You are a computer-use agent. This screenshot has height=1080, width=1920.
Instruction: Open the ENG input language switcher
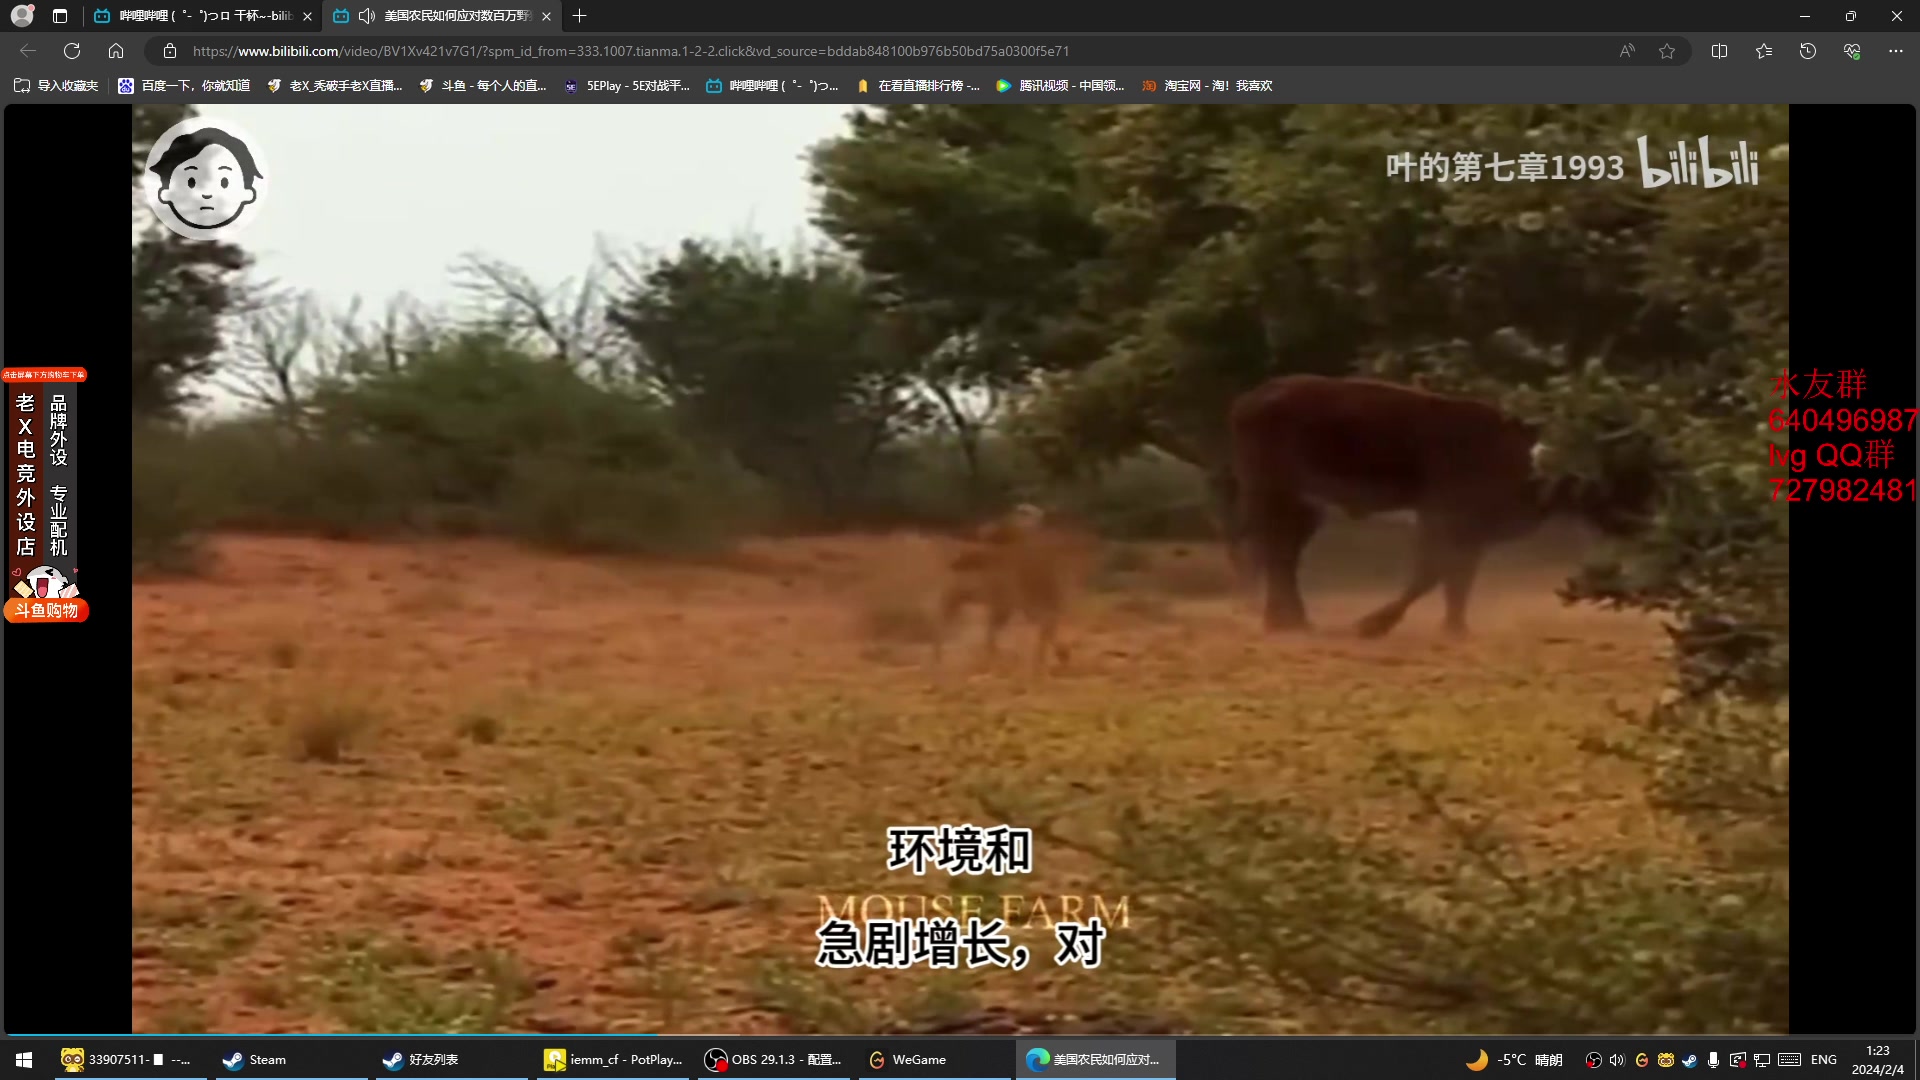(x=1824, y=1059)
